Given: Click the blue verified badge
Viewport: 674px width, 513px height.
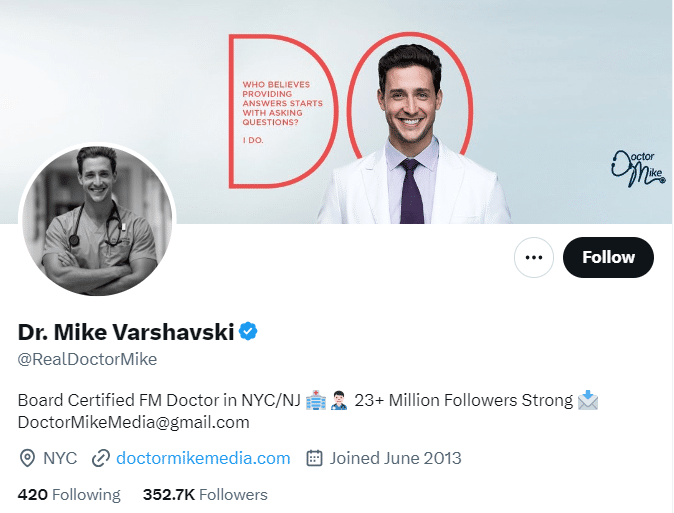Looking at the screenshot, I should (x=249, y=331).
